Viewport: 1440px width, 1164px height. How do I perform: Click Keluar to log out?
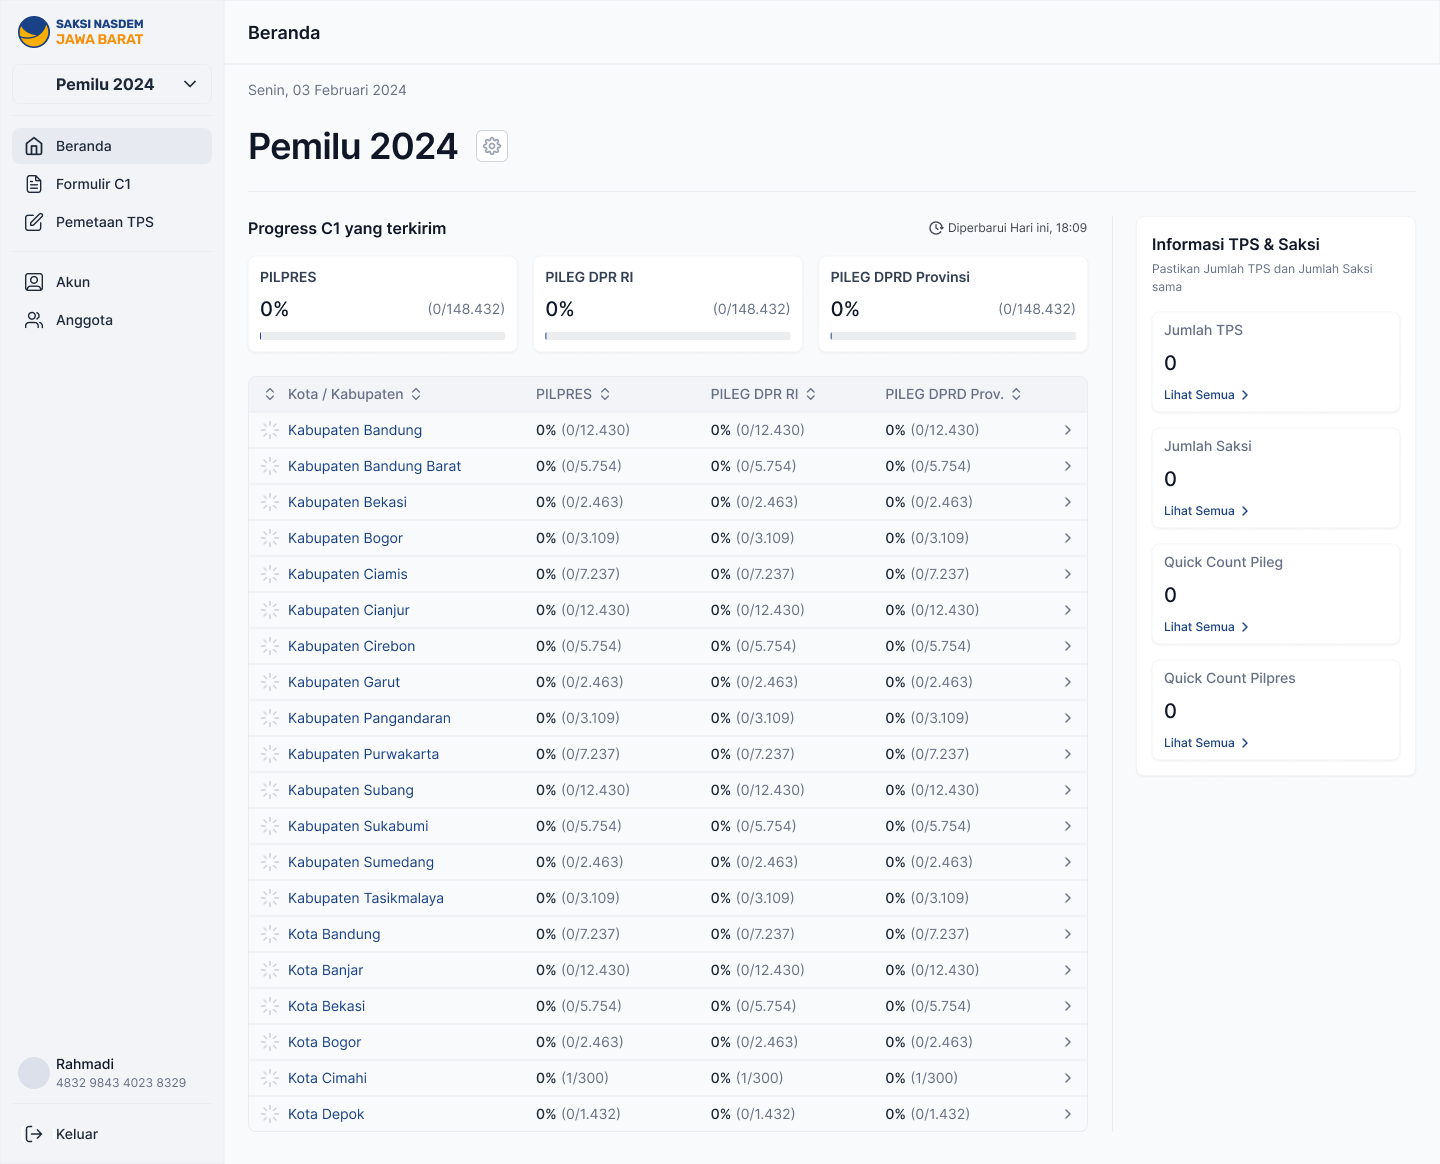tap(112, 1134)
